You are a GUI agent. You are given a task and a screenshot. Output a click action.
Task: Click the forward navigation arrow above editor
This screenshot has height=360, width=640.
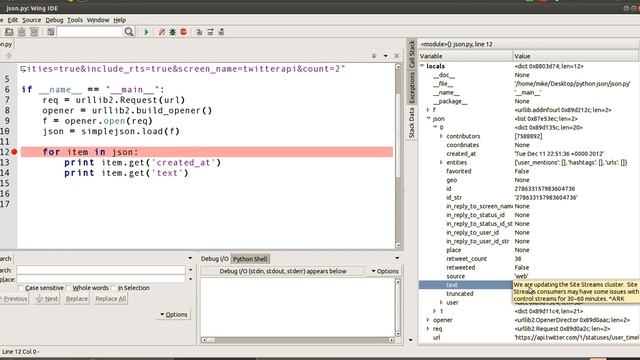[8, 56]
